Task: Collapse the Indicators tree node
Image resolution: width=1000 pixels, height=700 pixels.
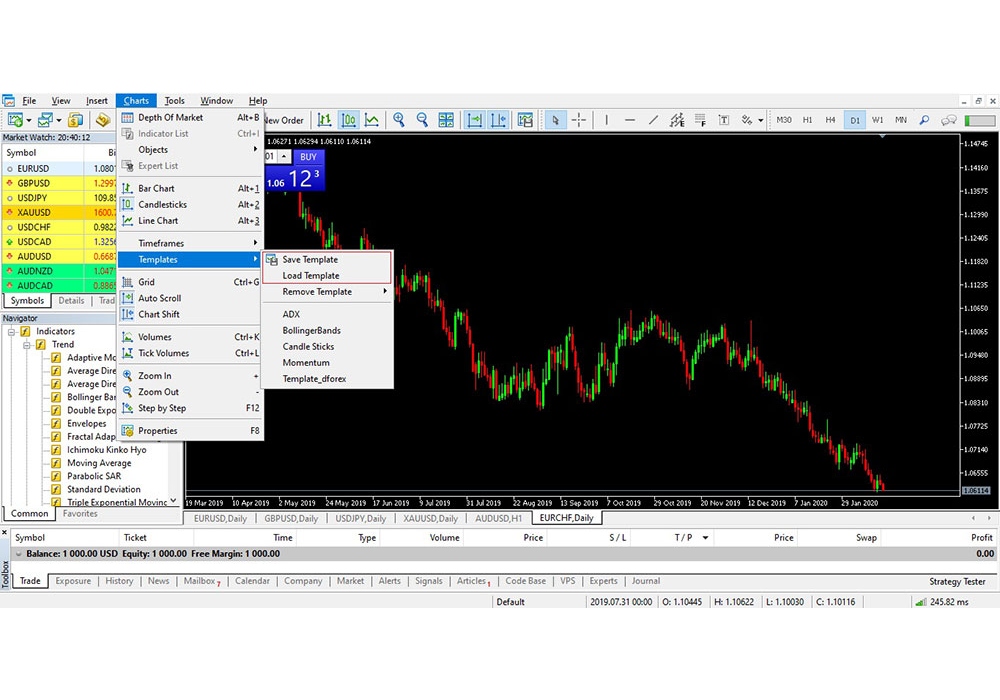Action: (x=11, y=332)
